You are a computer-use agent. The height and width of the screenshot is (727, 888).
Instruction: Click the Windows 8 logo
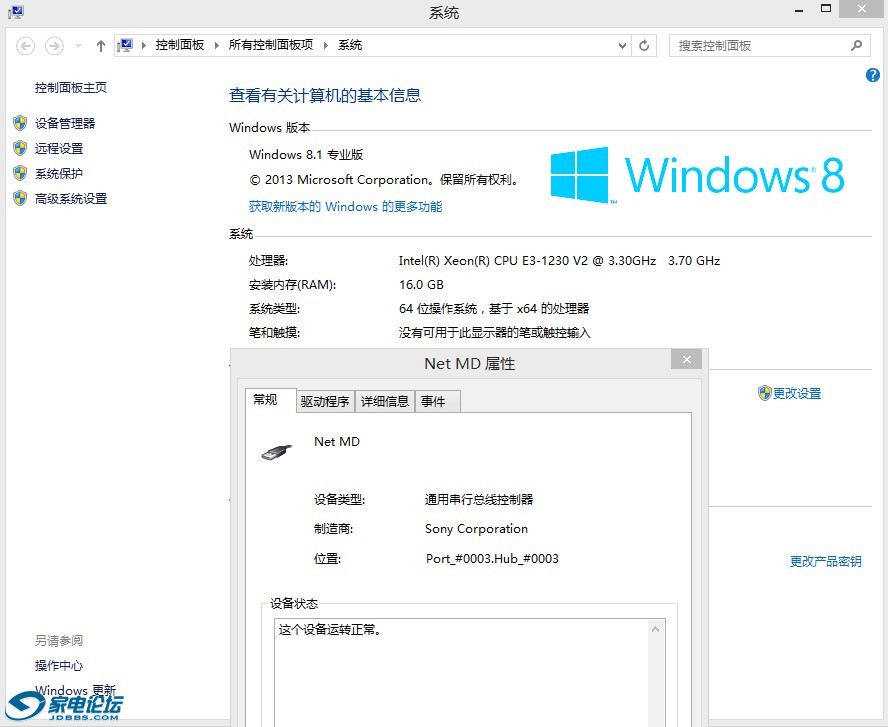pyautogui.click(x=697, y=175)
